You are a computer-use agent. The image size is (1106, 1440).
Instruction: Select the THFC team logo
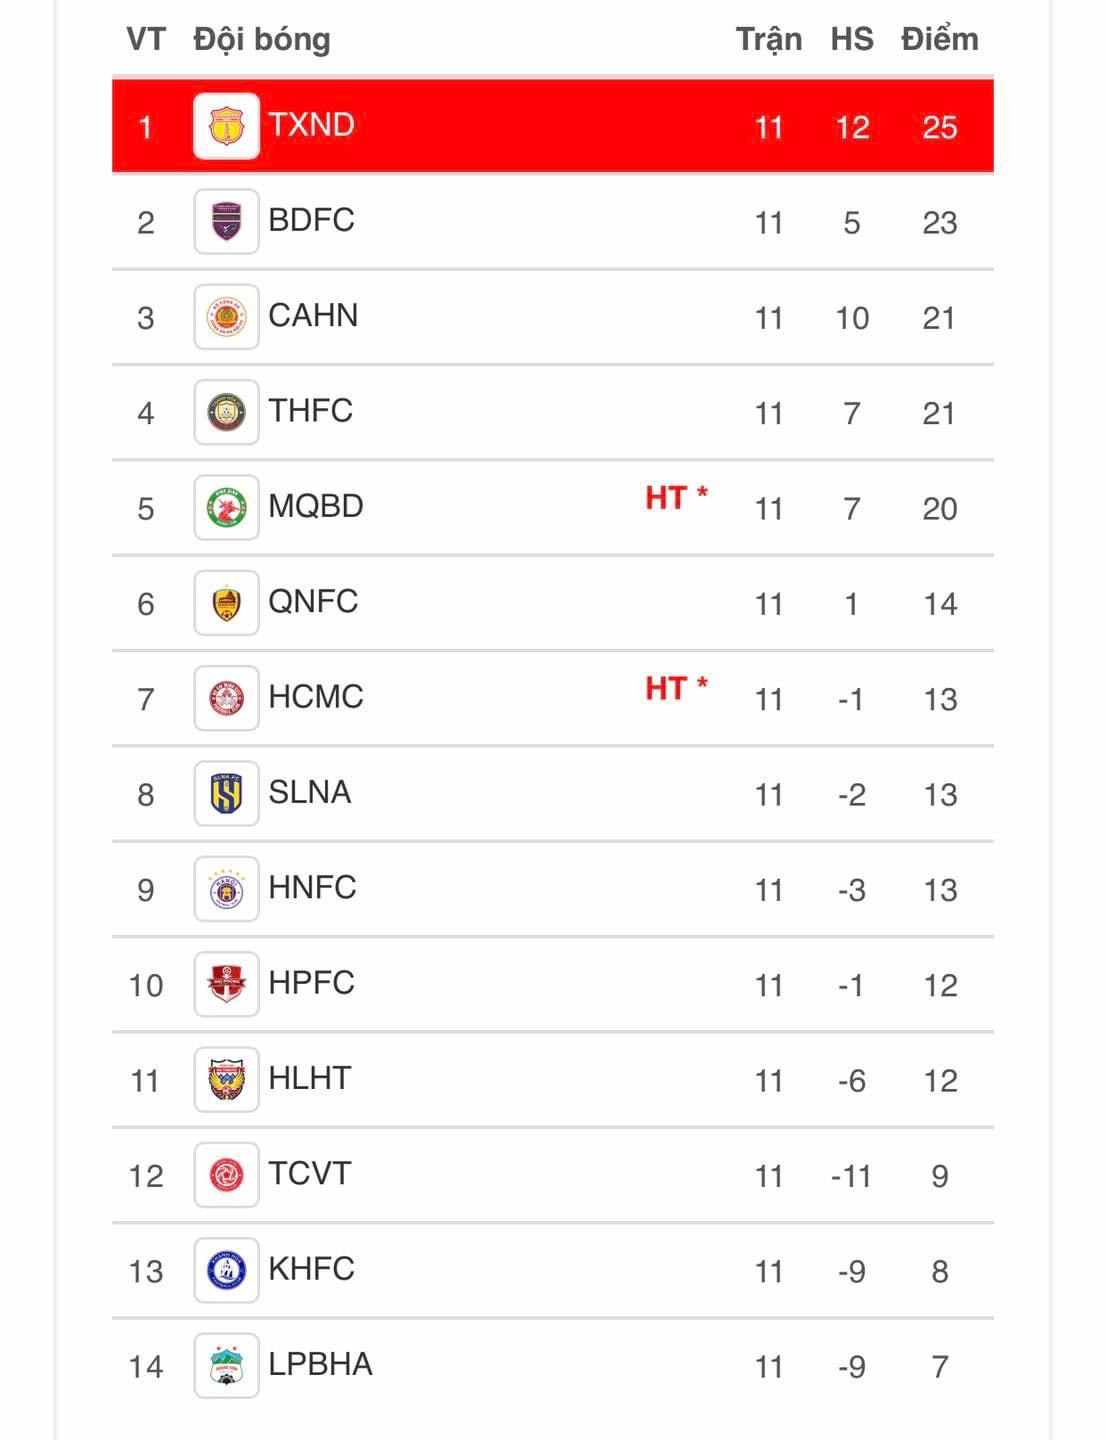pos(226,412)
